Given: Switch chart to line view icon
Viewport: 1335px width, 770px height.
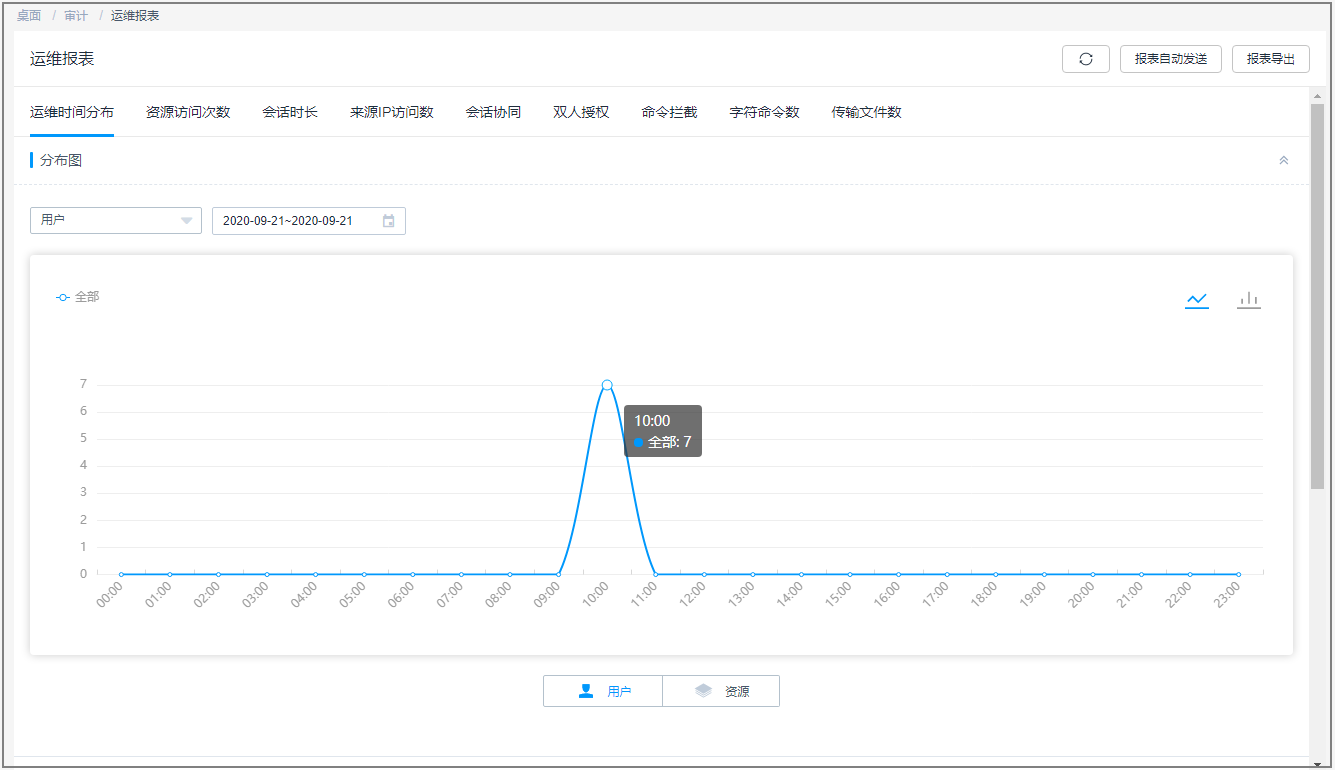Looking at the screenshot, I should point(1197,300).
